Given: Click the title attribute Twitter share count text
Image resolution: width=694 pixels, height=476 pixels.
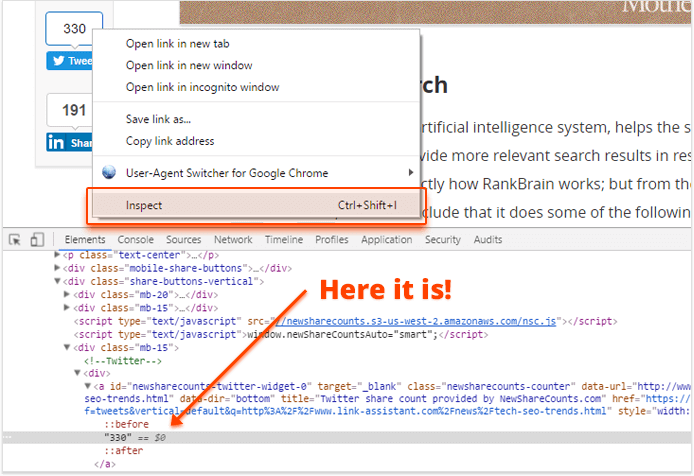Looking at the screenshot, I should (461, 399).
